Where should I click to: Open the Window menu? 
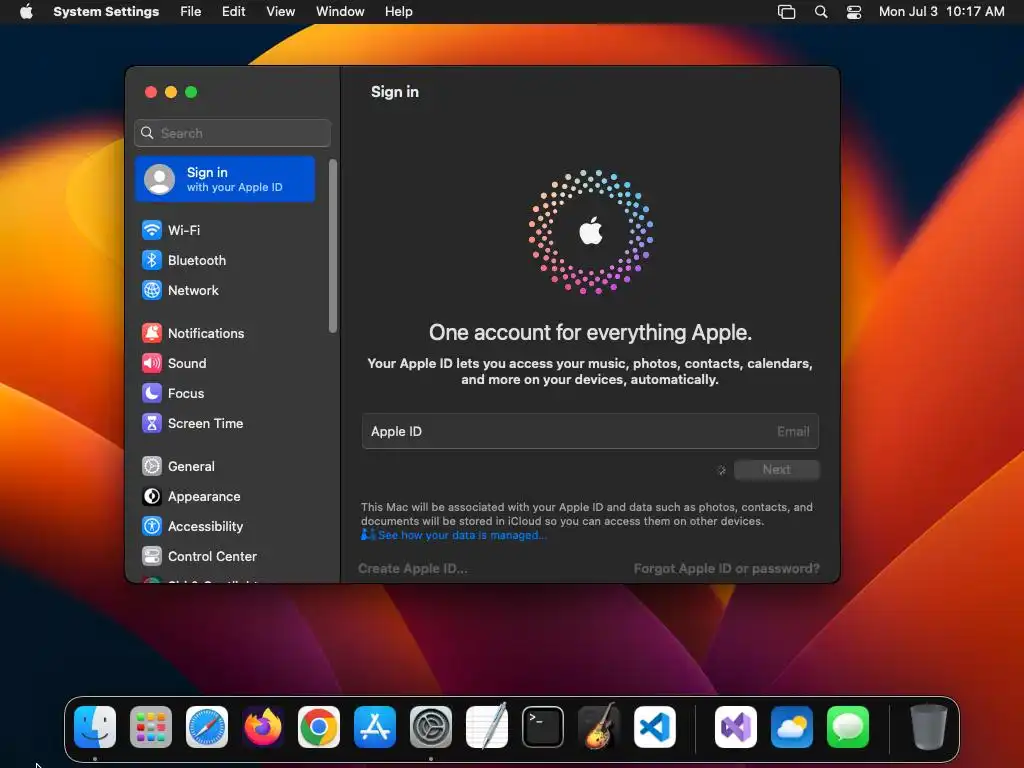(340, 12)
